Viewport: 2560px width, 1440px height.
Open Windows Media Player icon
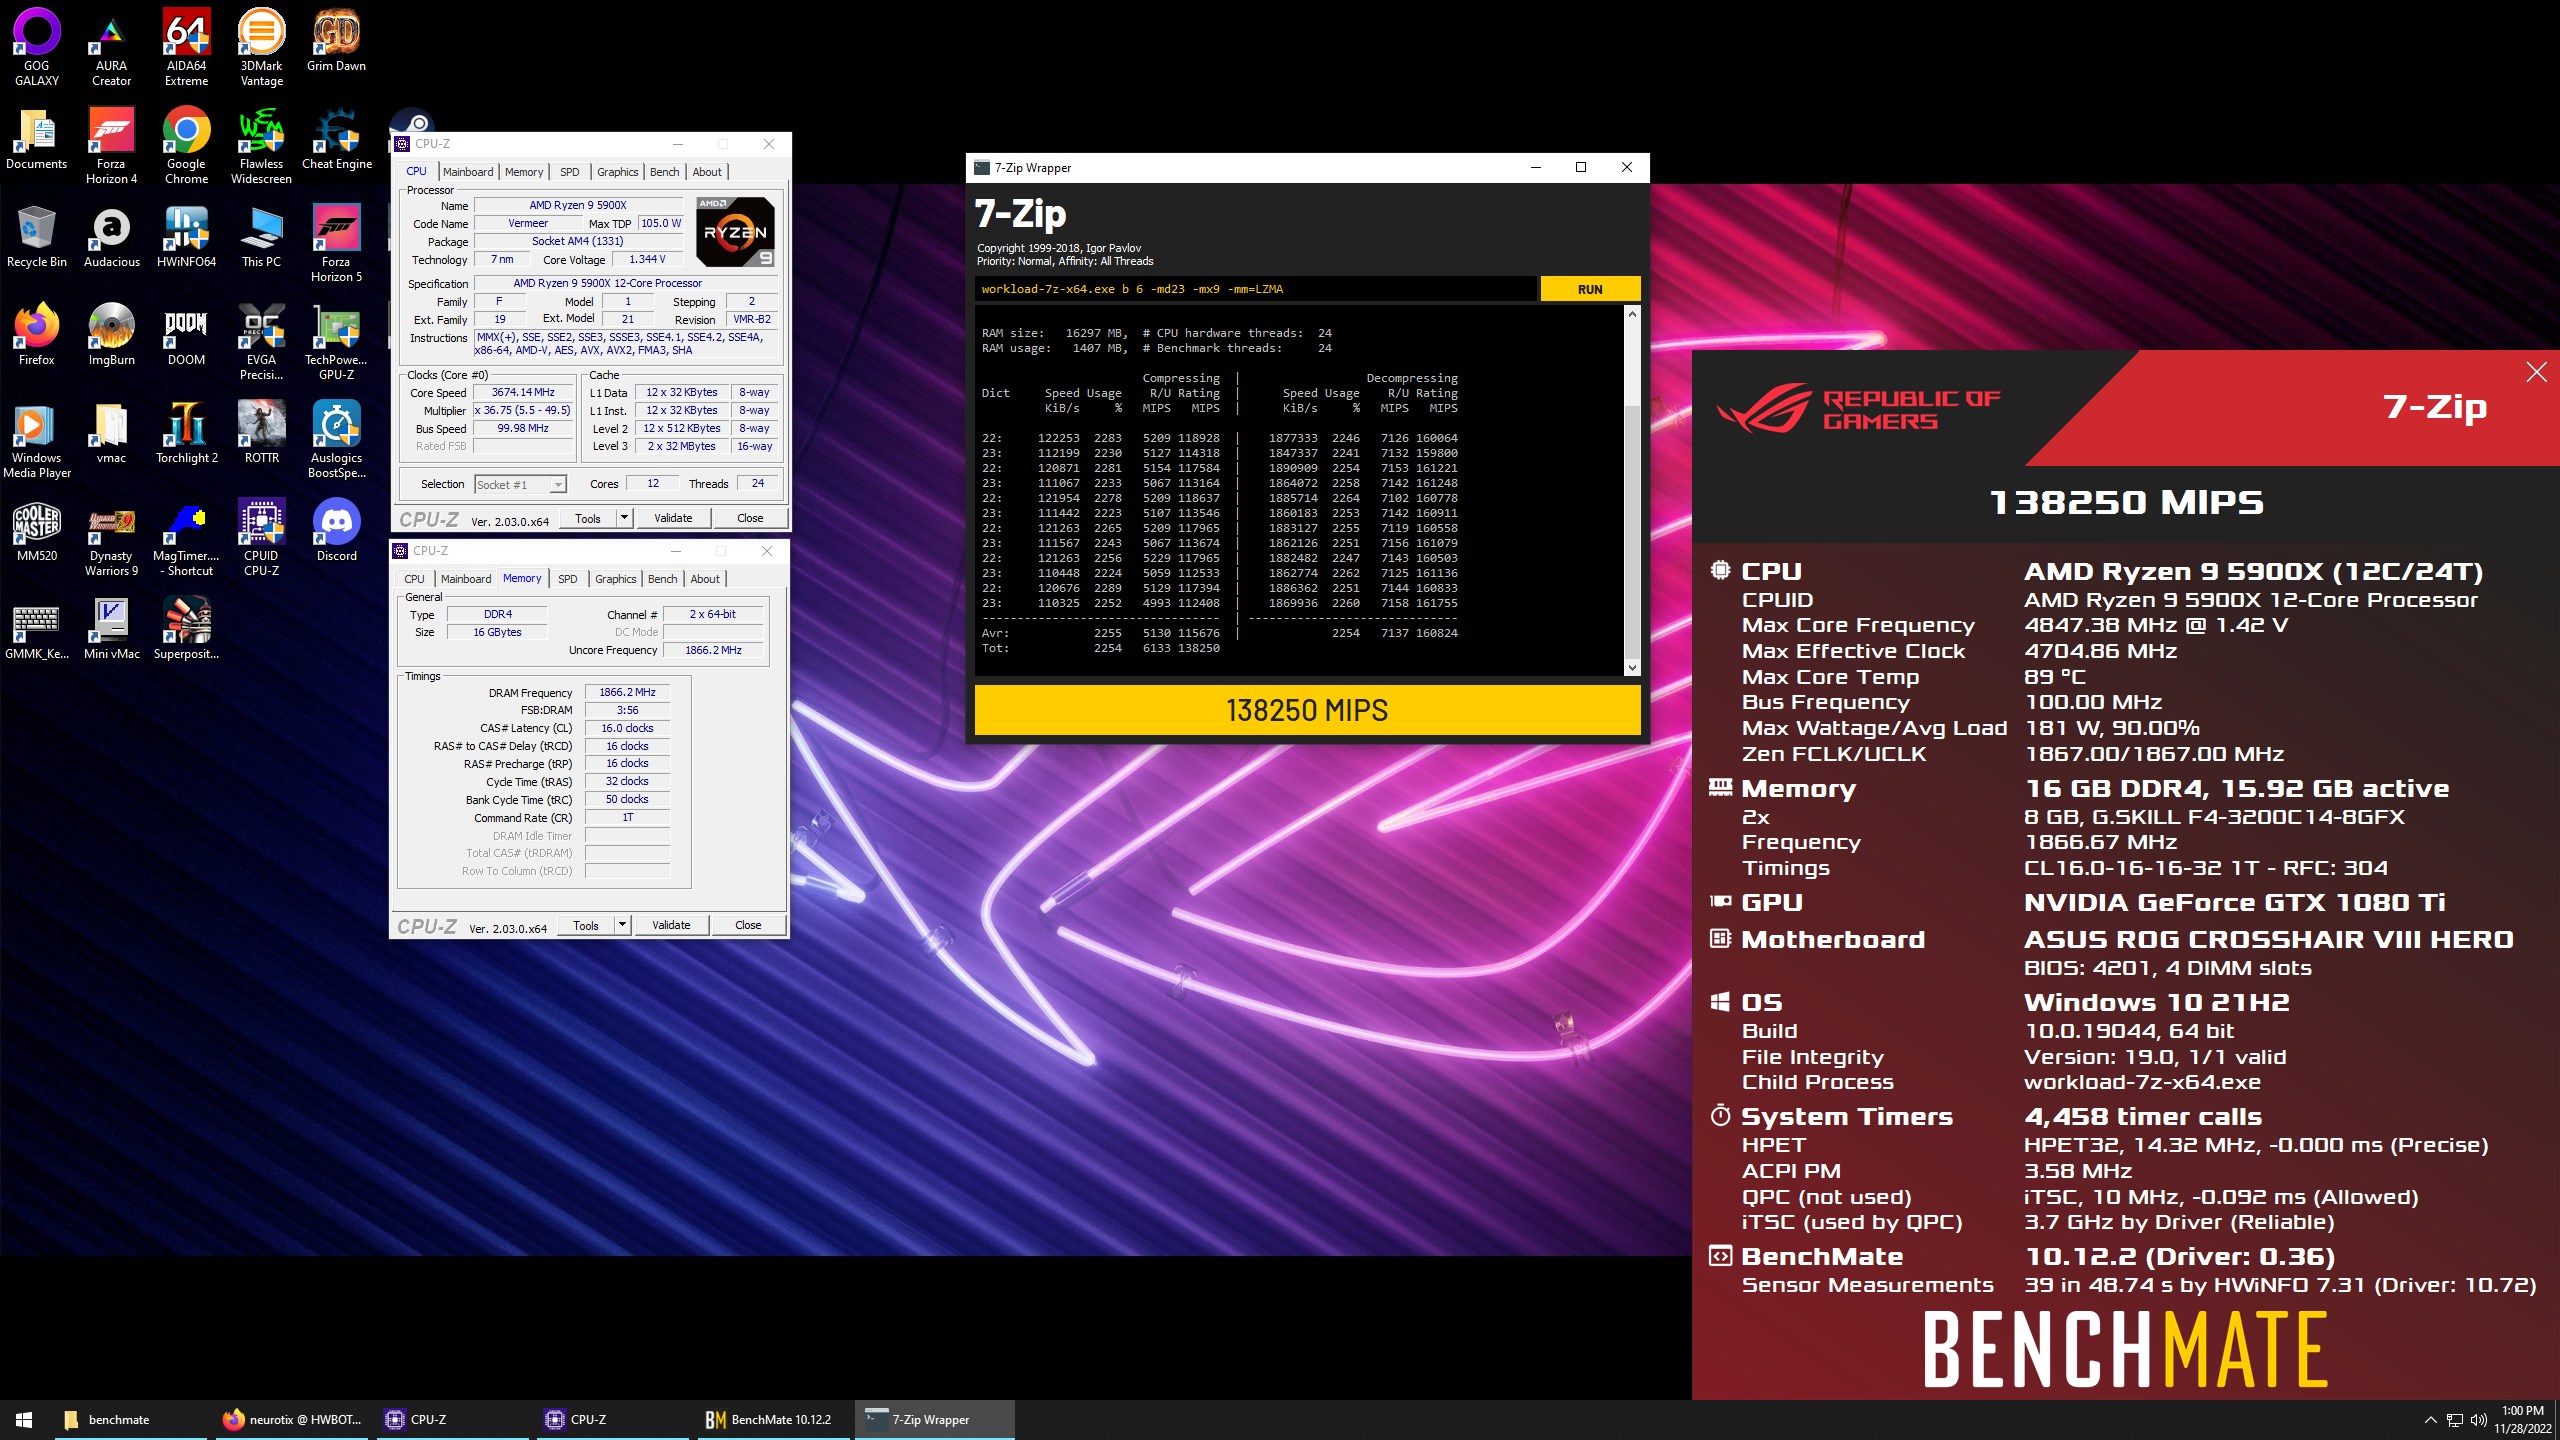(x=37, y=439)
